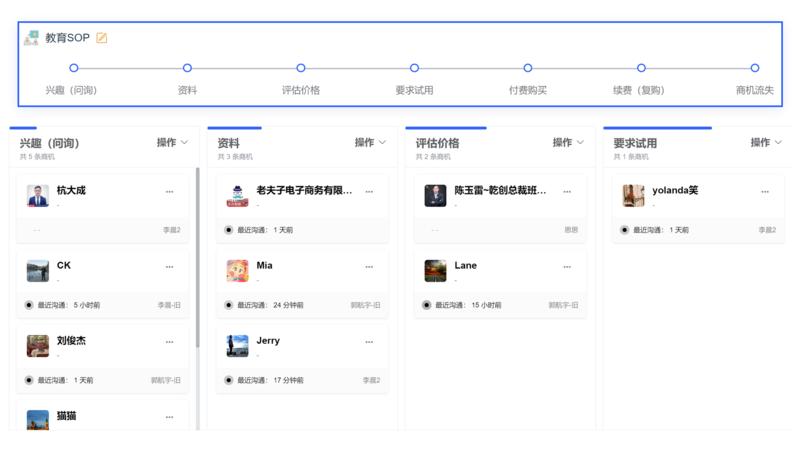800x450 pixels.
Task: Click 最近沟通: 24 分钟前 on Mia card
Action: coord(270,305)
